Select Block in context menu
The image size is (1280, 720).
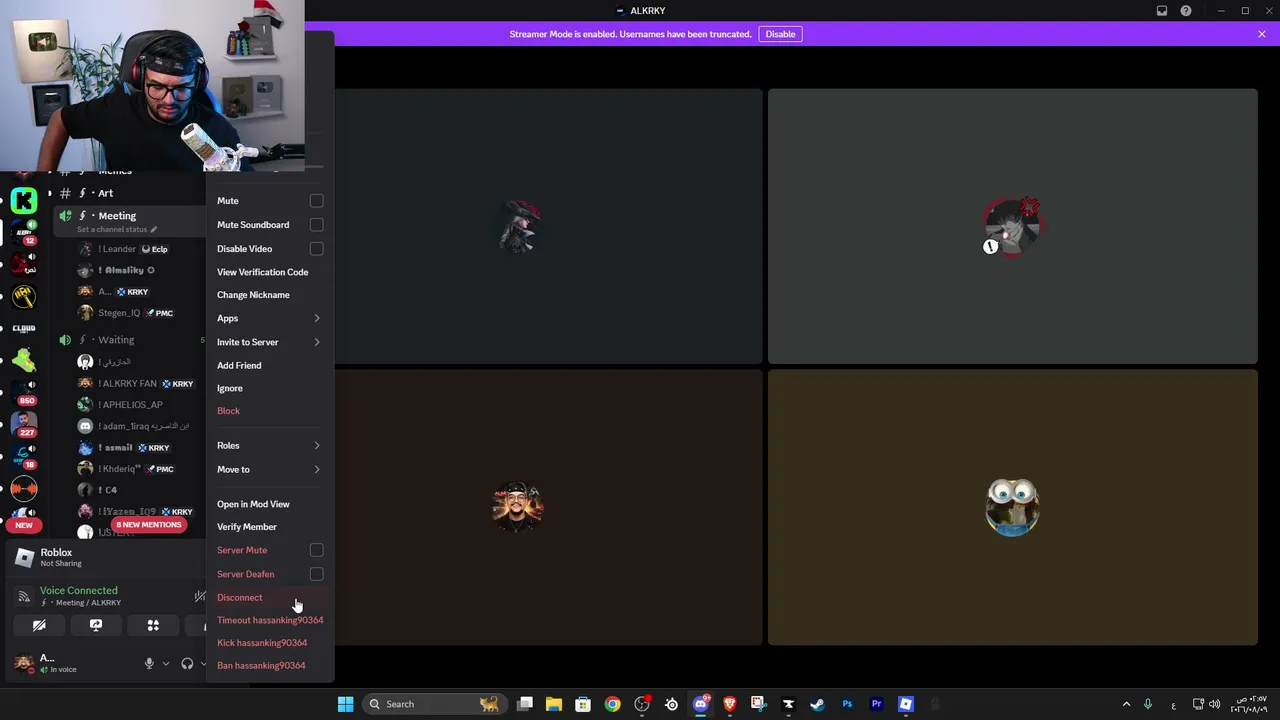tap(228, 411)
